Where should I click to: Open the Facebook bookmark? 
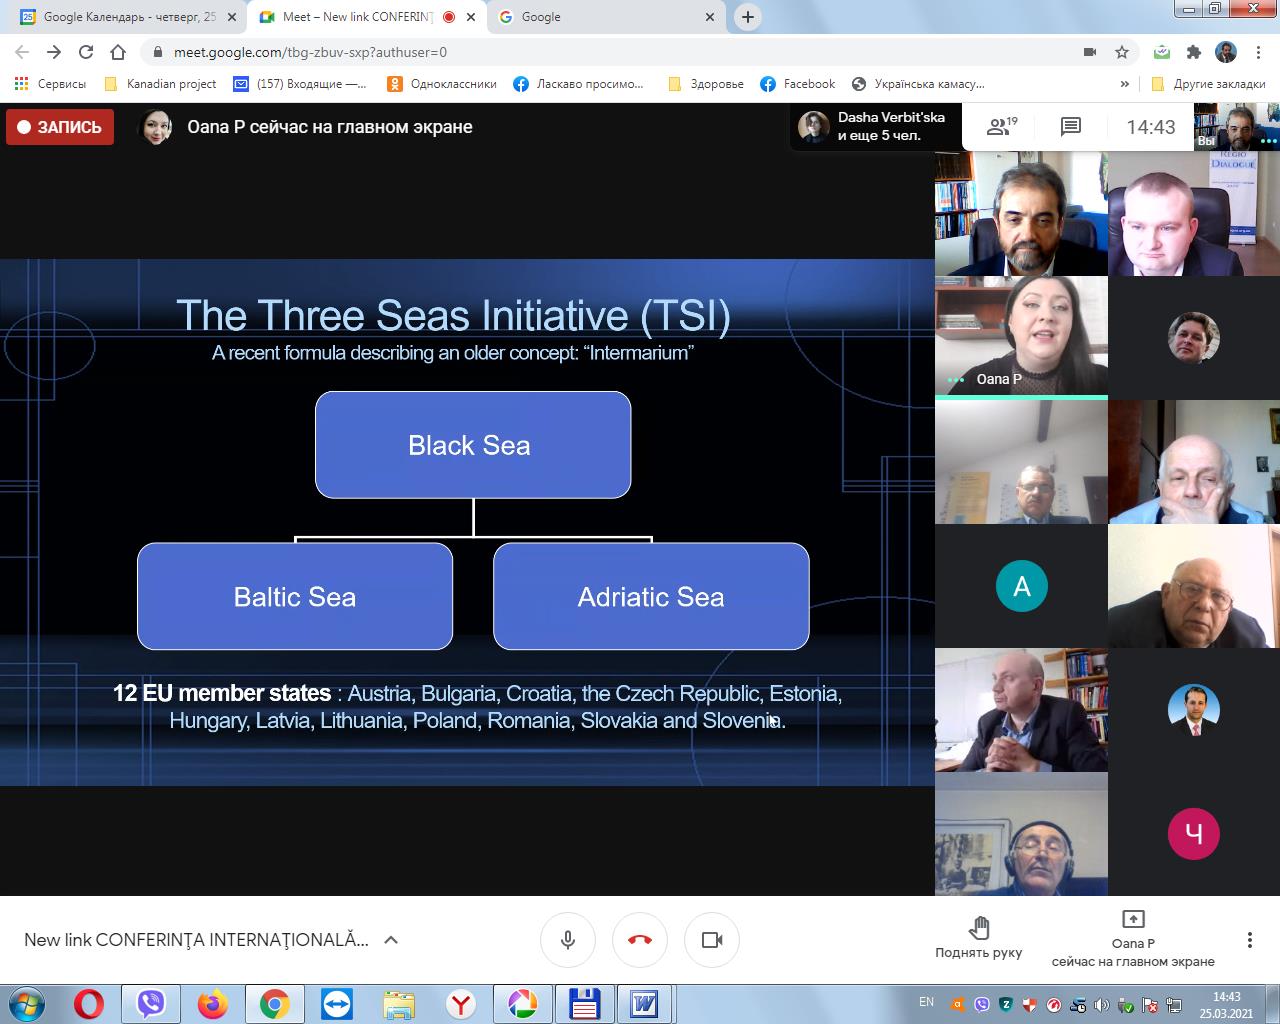[x=797, y=84]
